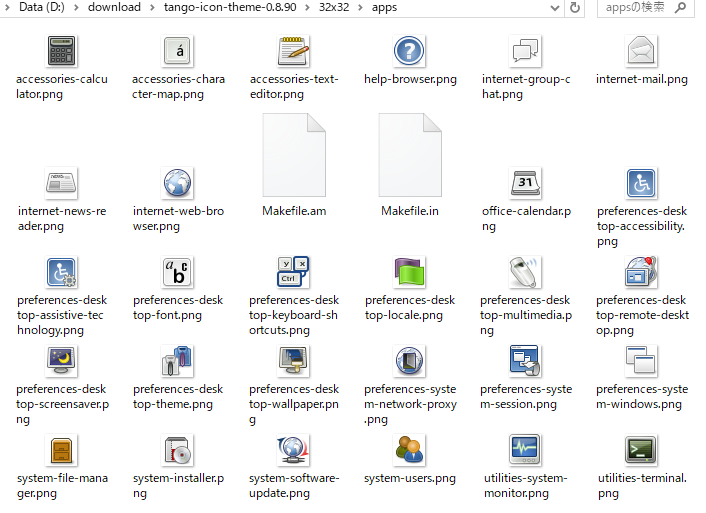
Task: Expand chevron after Data (D:) breadcrumb
Action: click(76, 8)
